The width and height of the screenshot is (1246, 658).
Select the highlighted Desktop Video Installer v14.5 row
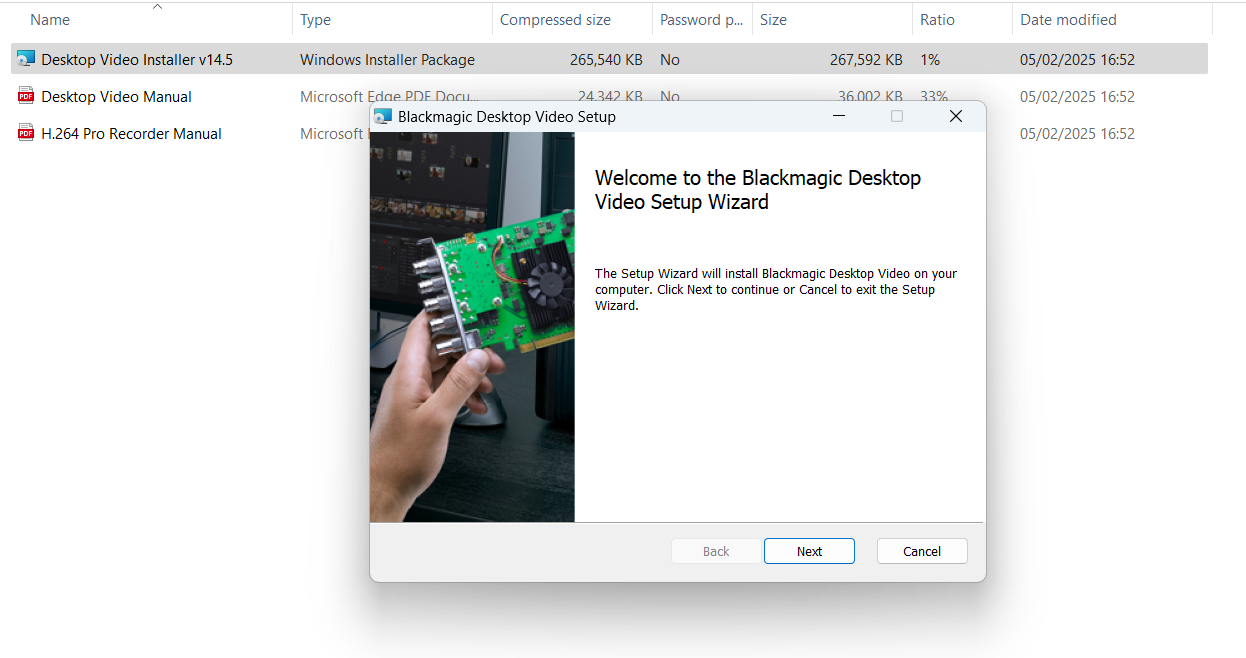coord(140,58)
